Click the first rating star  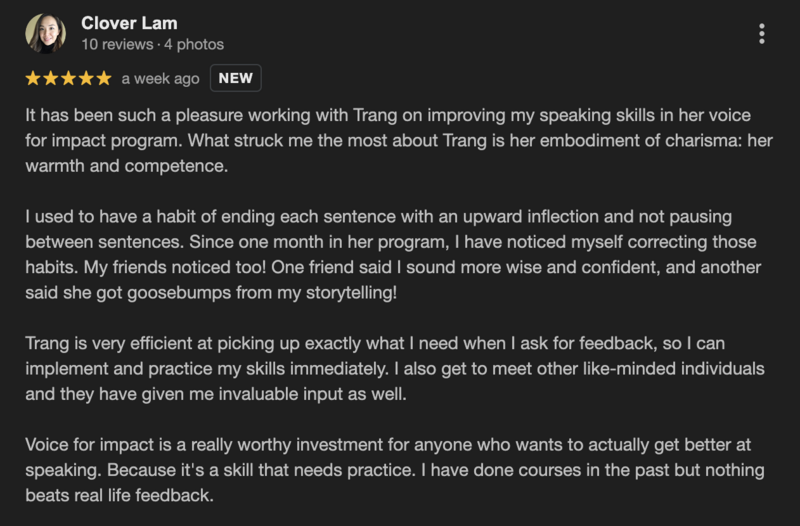33,78
